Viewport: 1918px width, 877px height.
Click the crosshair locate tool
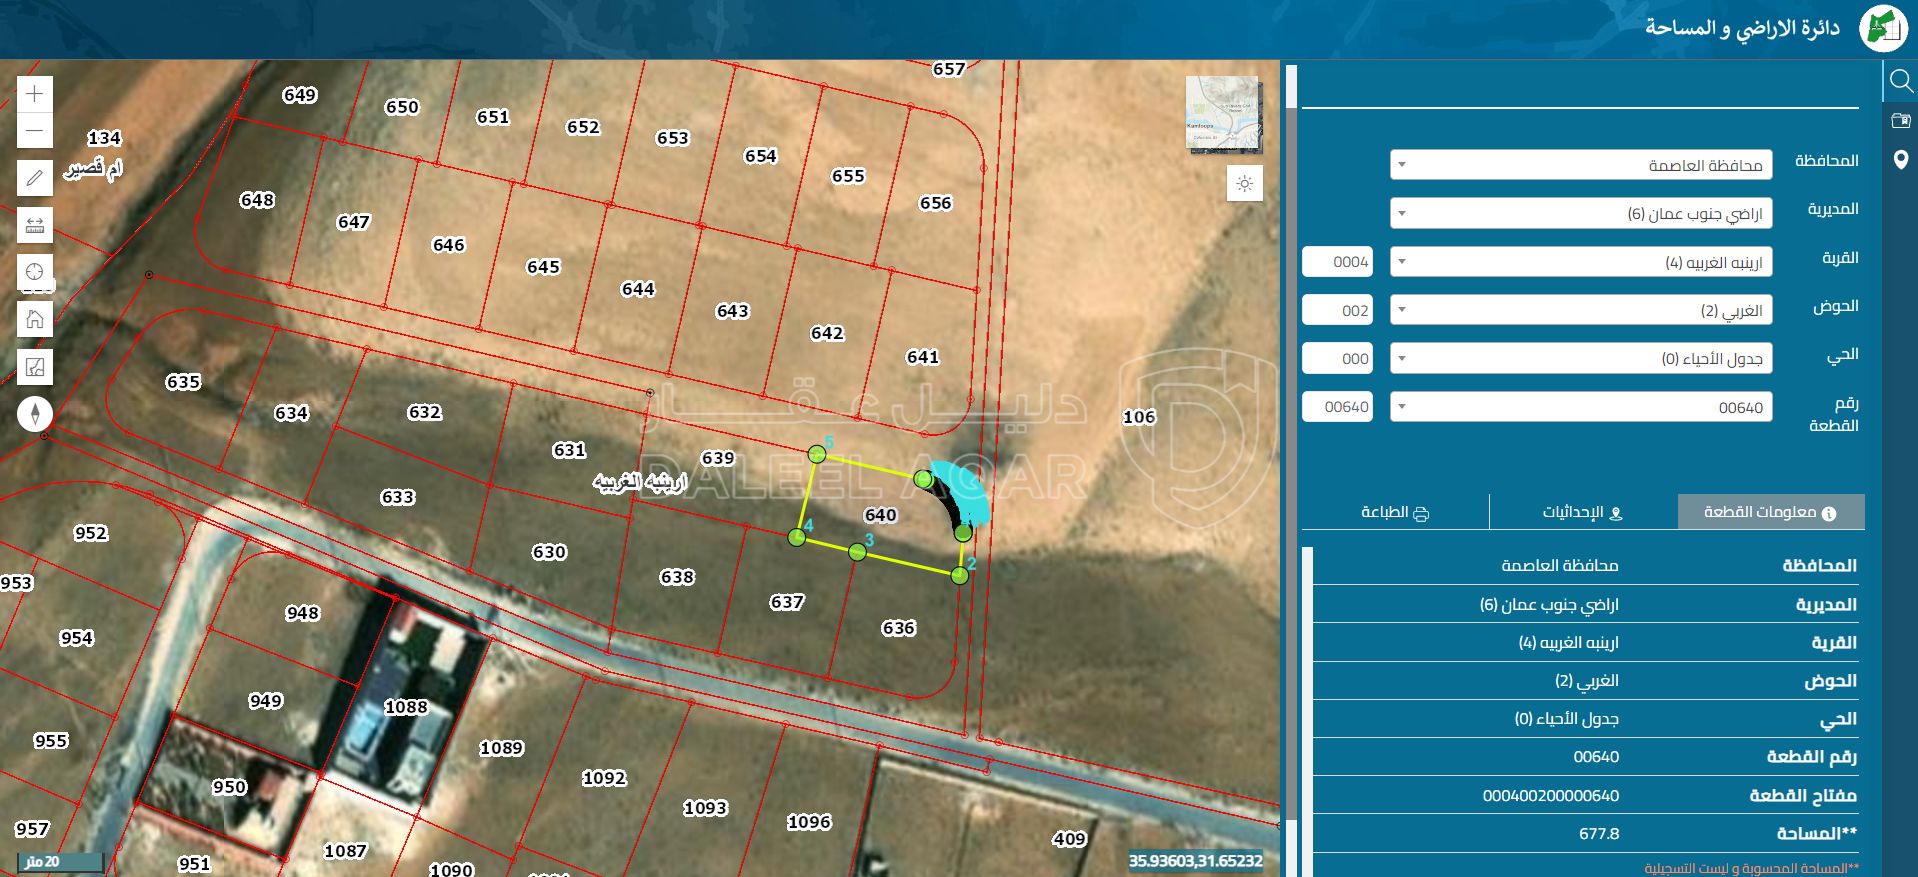click(35, 271)
